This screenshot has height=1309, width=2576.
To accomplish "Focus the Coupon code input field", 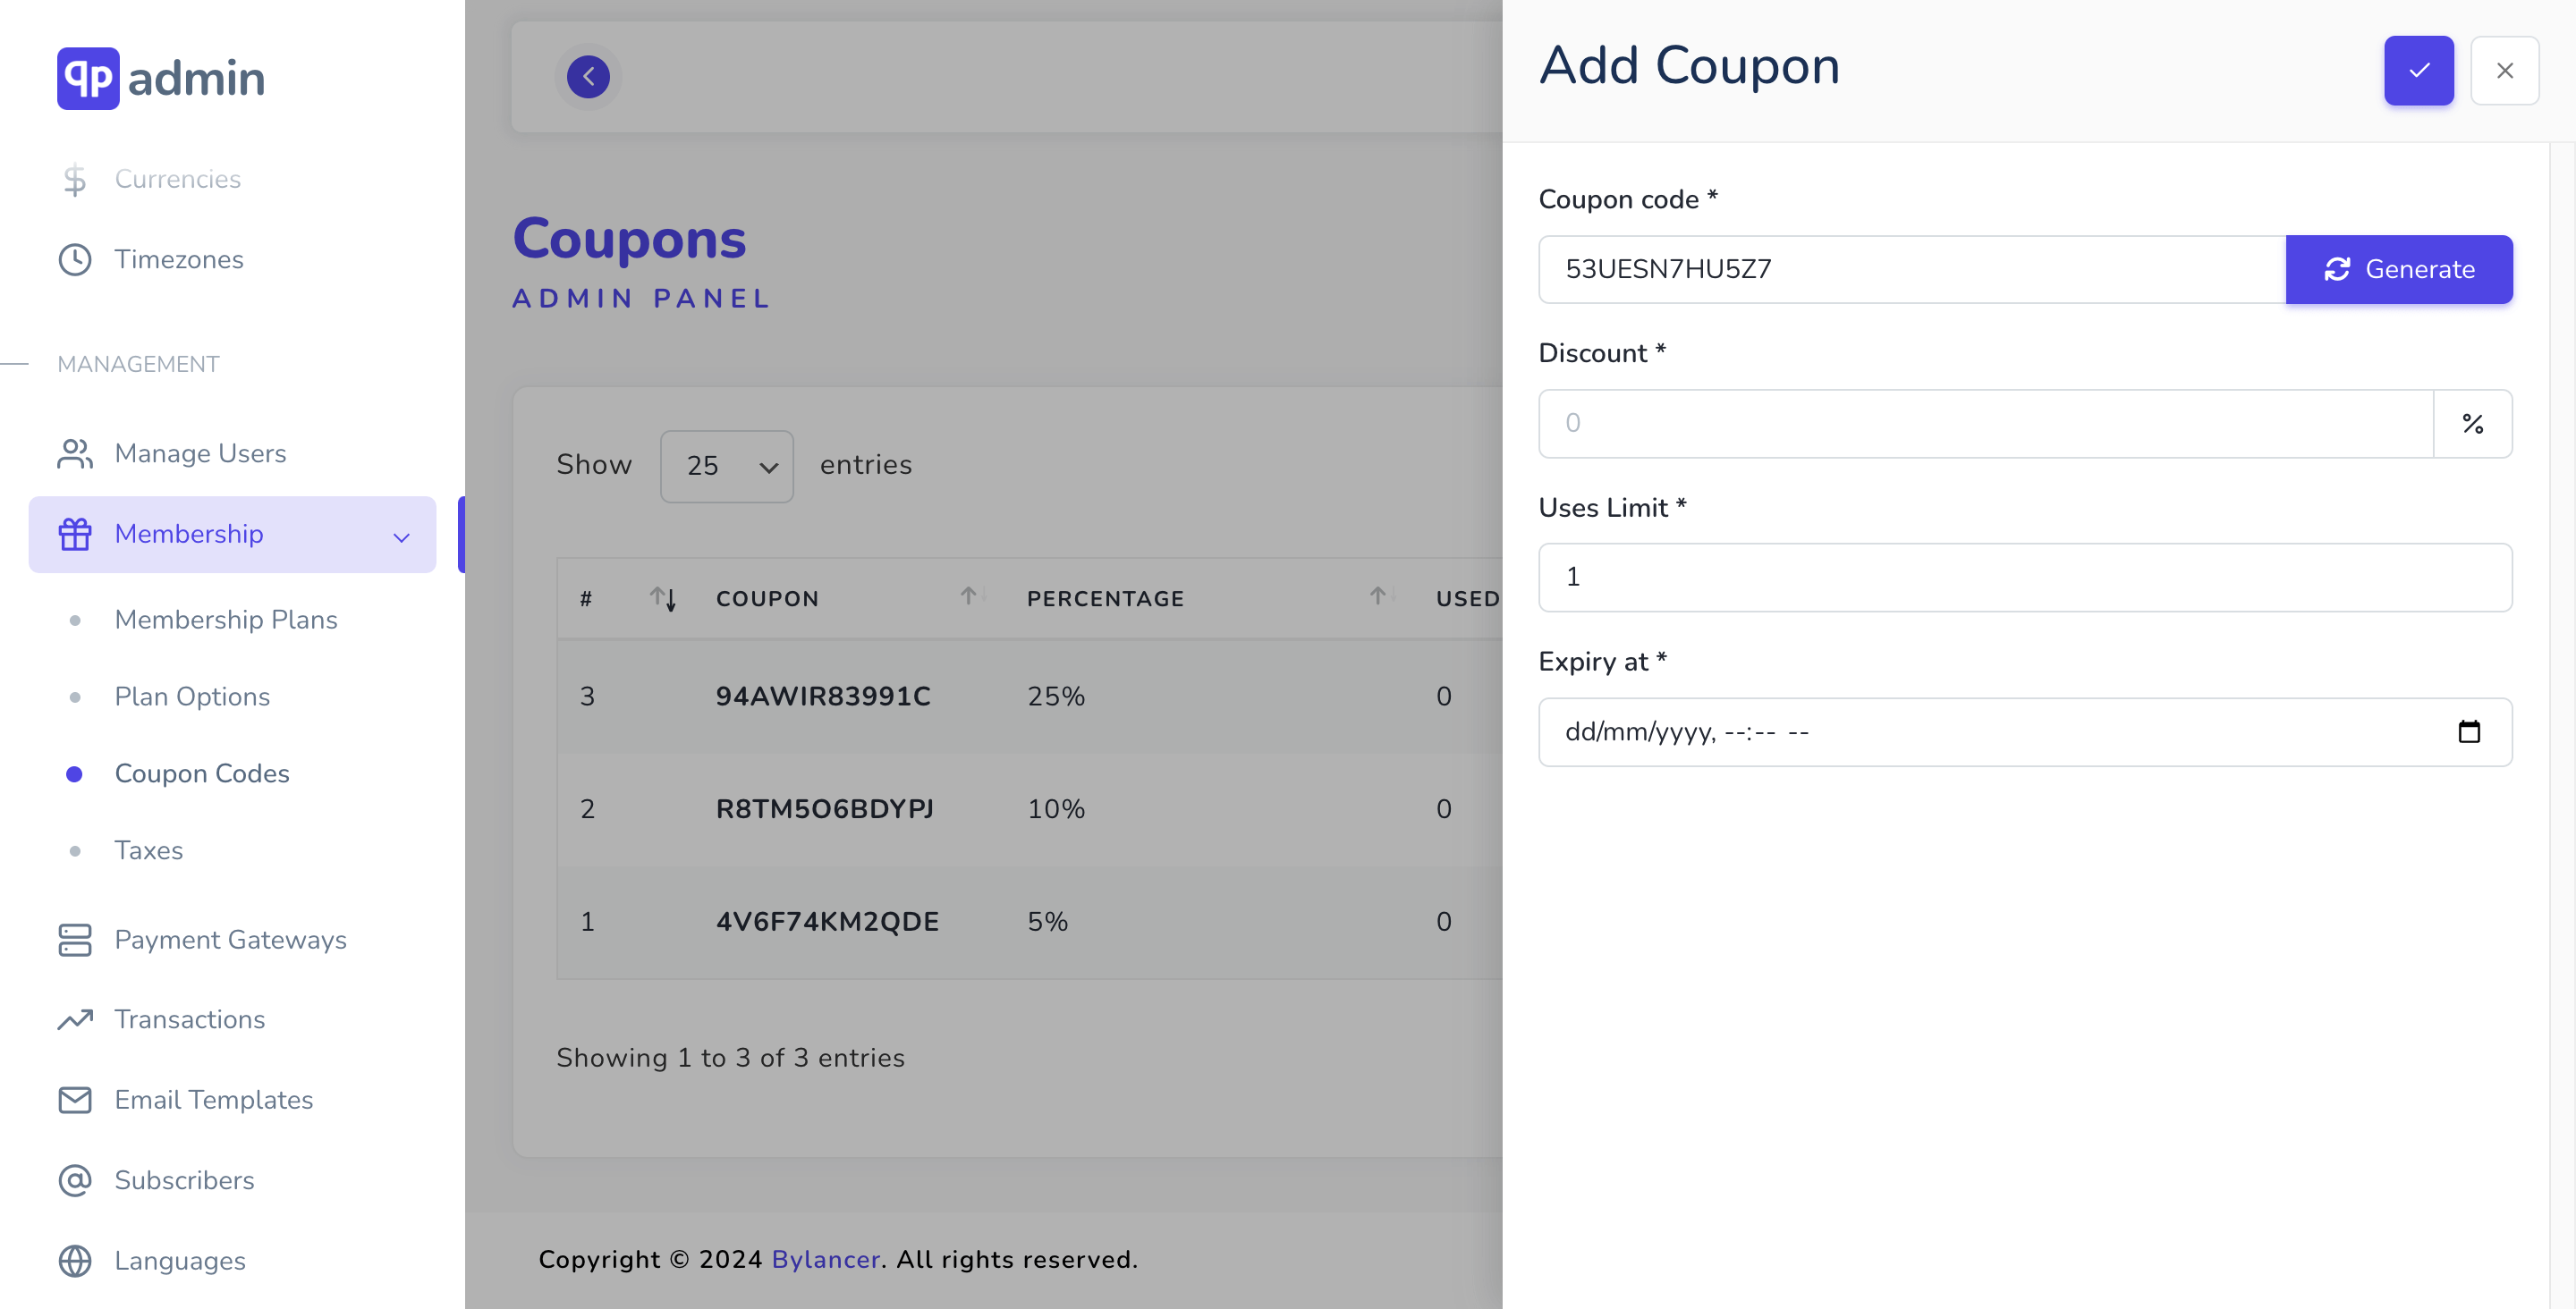I will (x=1912, y=270).
